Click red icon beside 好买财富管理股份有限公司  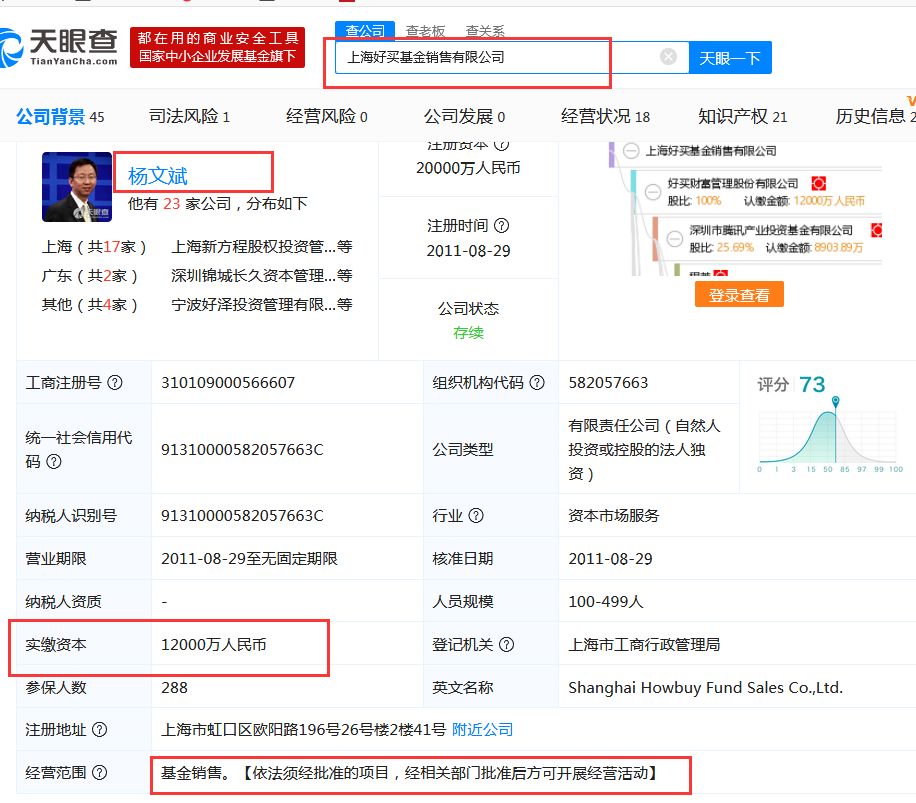[818, 183]
